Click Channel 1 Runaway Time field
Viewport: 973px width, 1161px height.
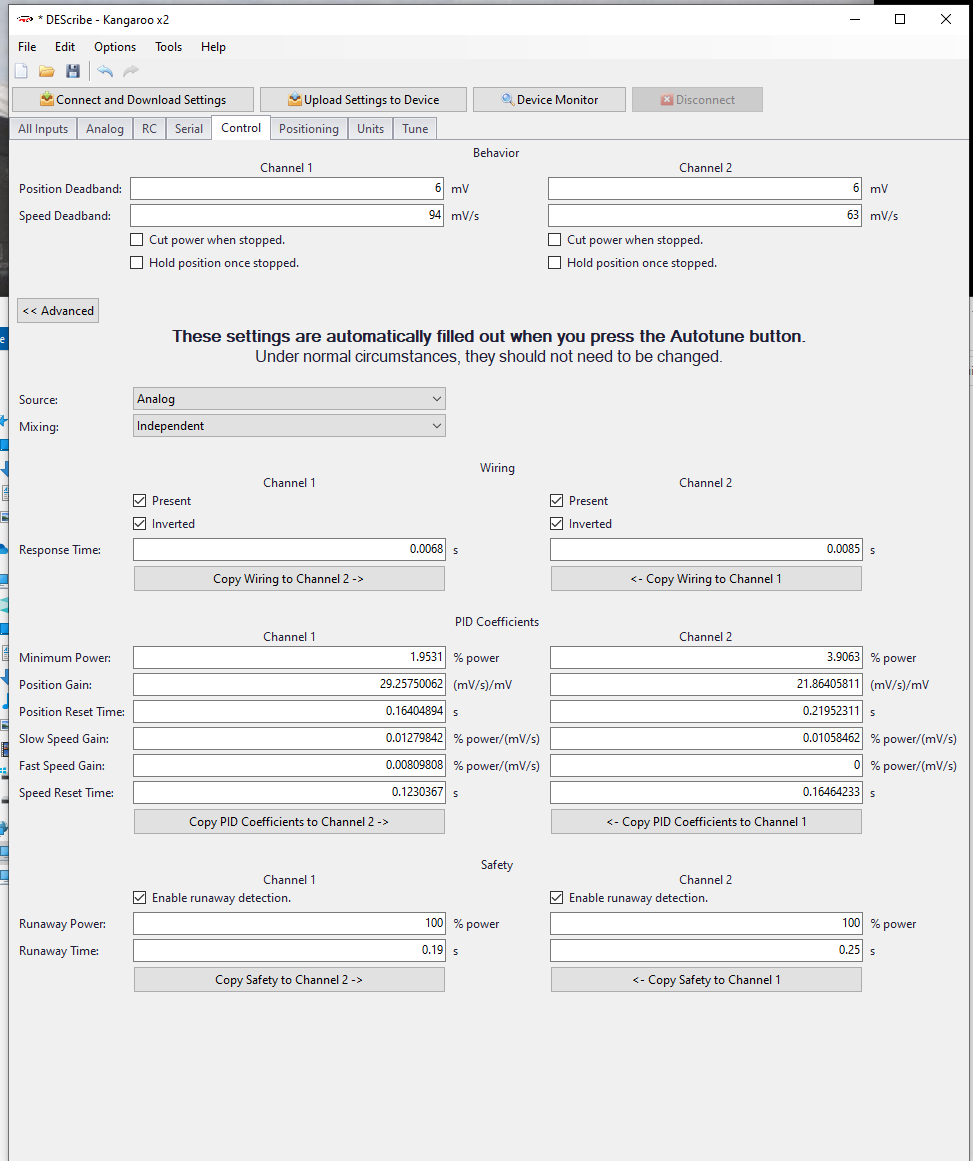(x=290, y=950)
